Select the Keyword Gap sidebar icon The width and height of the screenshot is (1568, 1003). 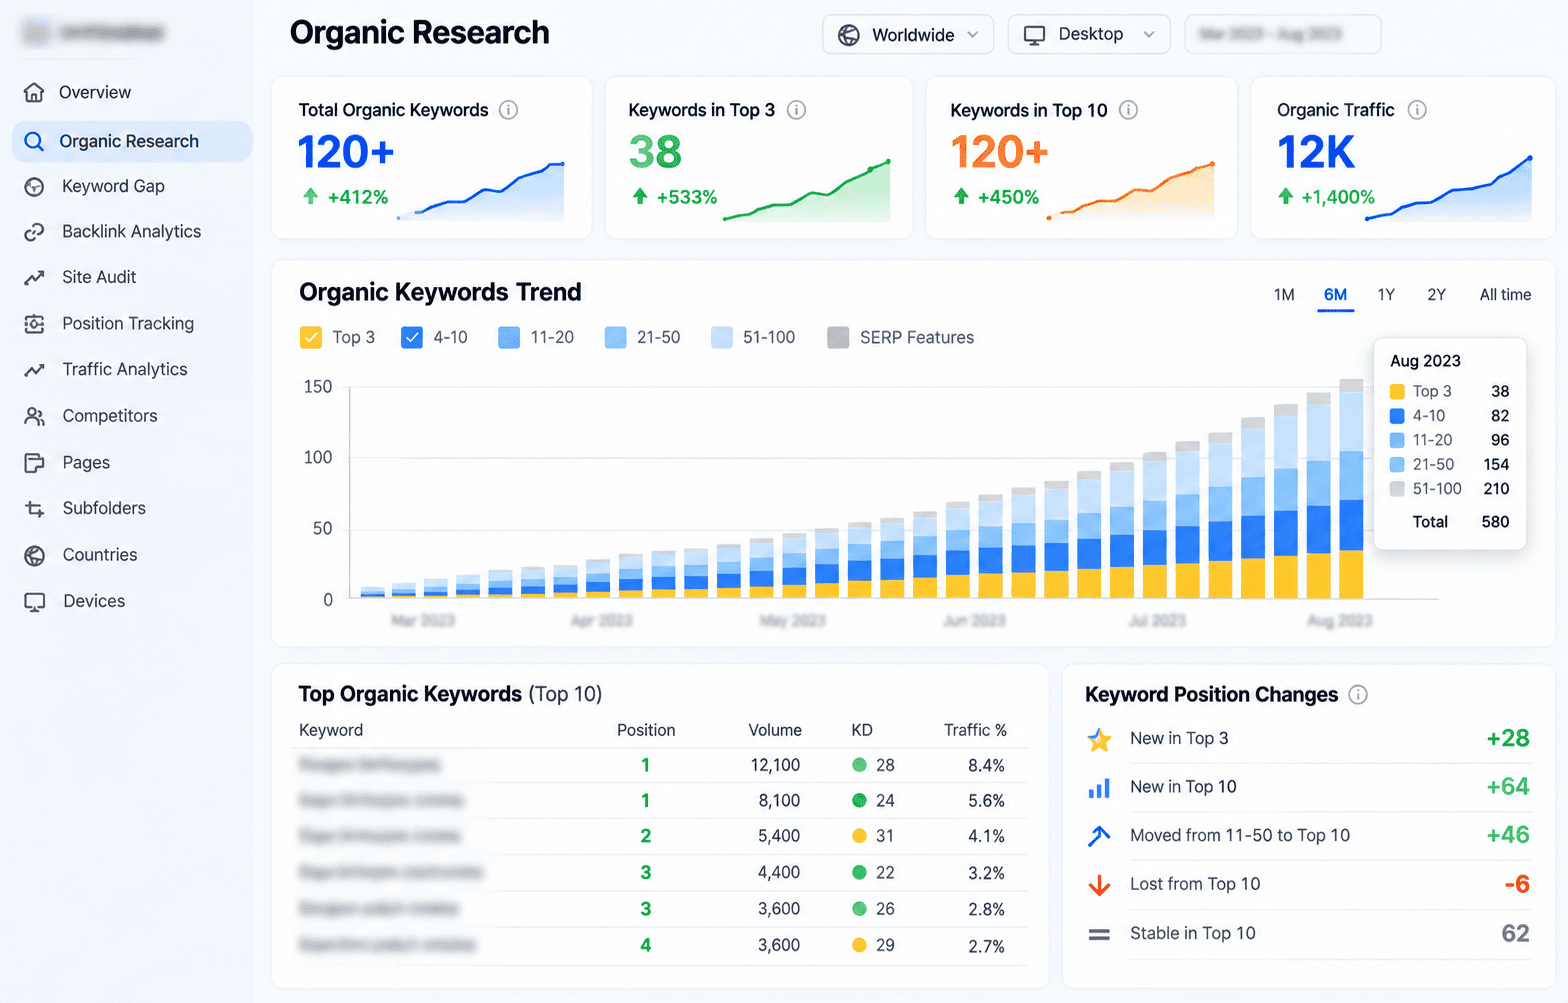[x=34, y=186]
